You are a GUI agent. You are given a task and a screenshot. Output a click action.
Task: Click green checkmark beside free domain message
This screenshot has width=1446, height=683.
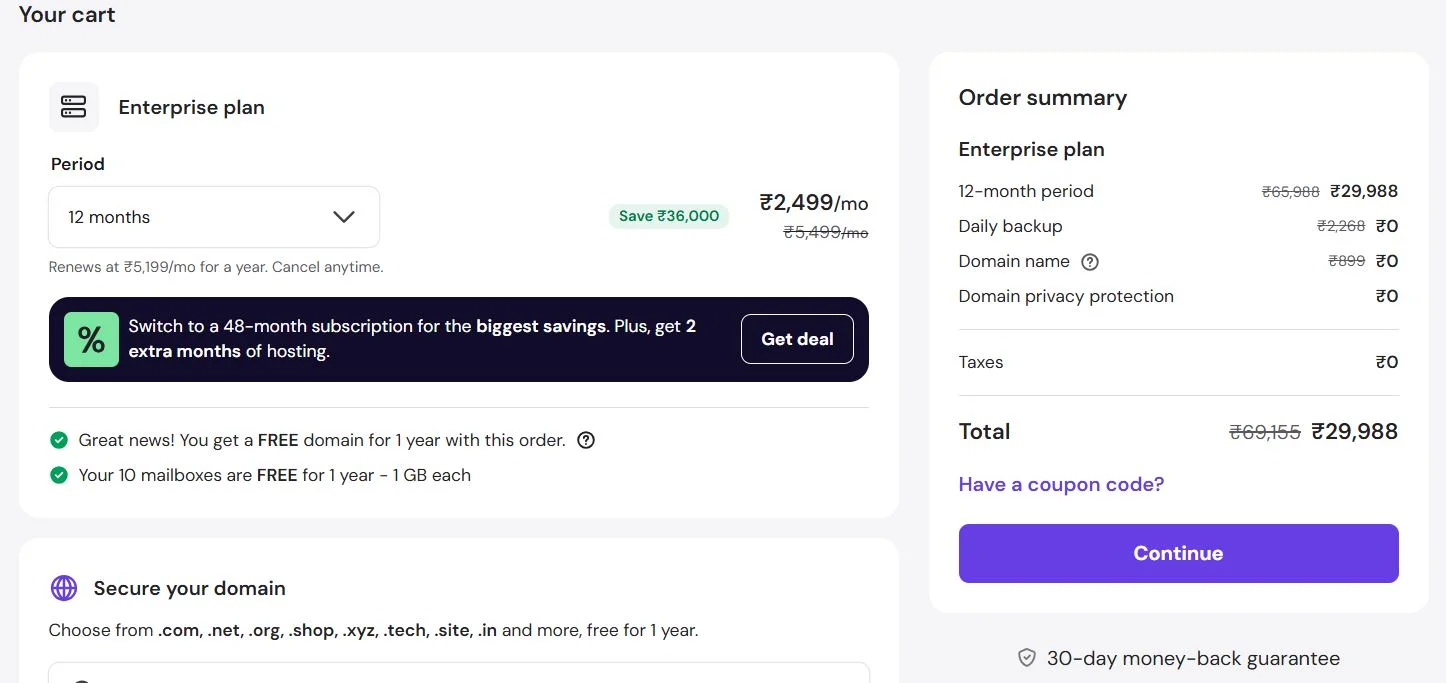point(59,440)
